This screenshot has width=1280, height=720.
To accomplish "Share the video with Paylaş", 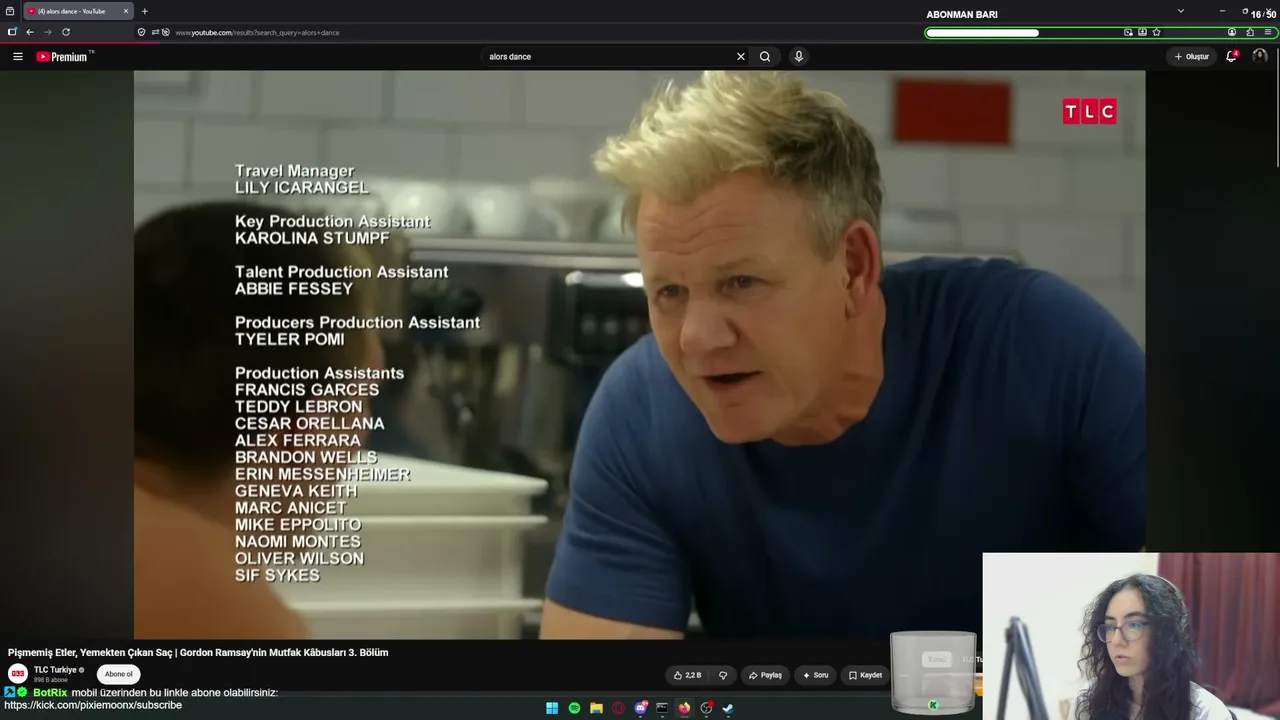I will pyautogui.click(x=765, y=675).
